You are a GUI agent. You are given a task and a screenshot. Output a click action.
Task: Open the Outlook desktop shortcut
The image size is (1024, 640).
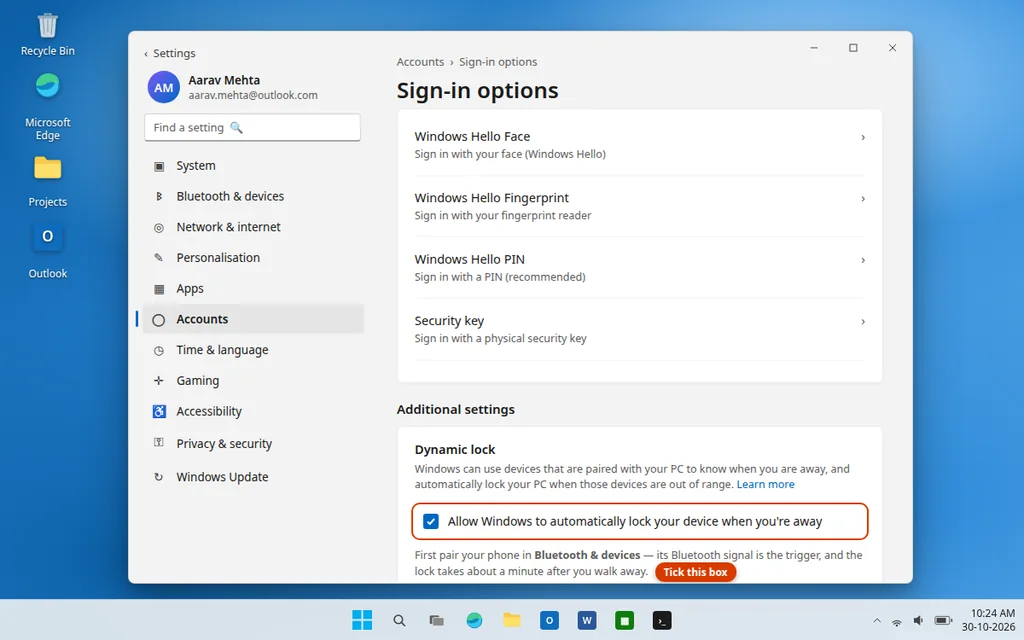pos(48,251)
